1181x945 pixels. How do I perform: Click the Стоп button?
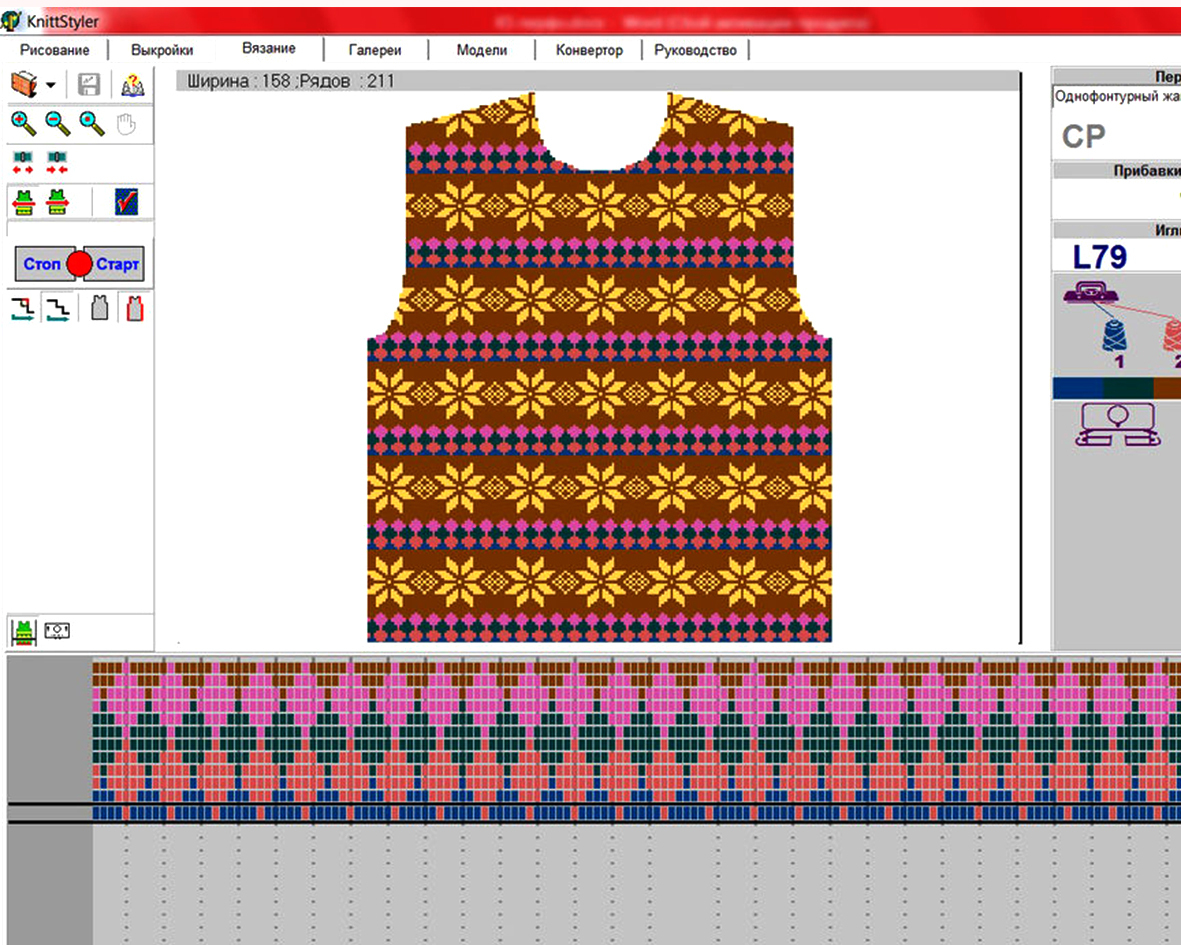pos(42,264)
